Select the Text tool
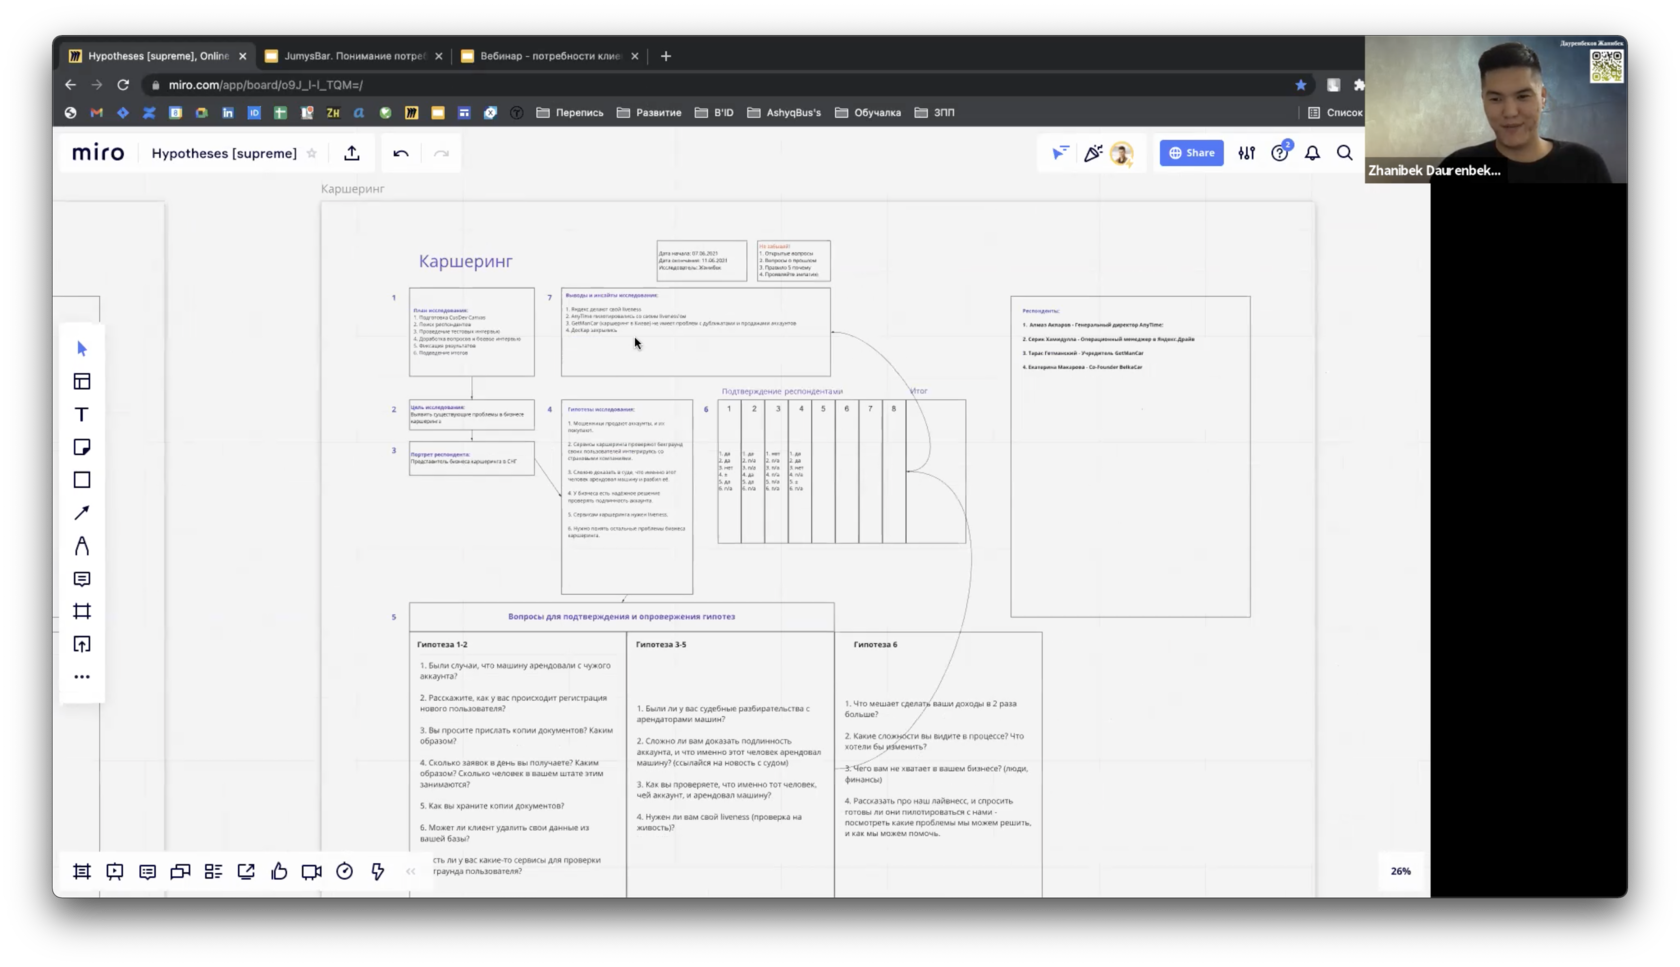Screen dimensions: 1680x967 tap(82, 414)
